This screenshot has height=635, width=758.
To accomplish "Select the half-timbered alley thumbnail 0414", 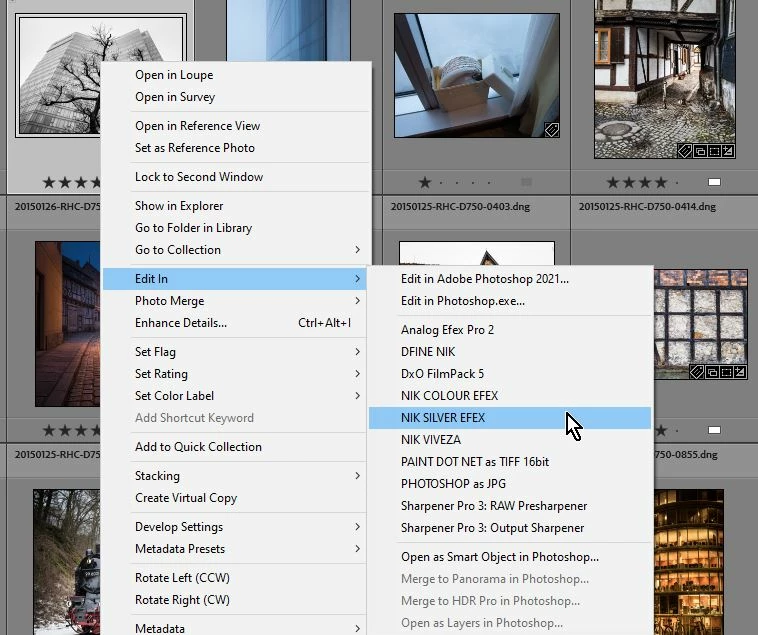I will (665, 79).
